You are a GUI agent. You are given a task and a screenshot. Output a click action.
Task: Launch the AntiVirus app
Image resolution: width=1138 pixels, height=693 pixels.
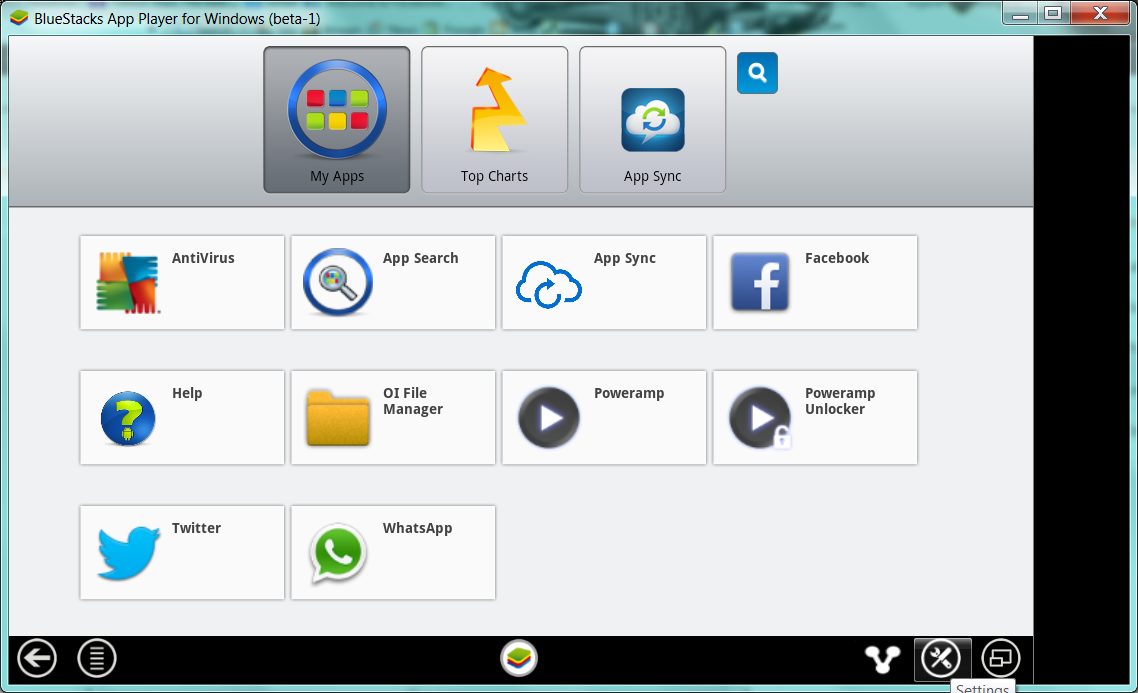pyautogui.click(x=182, y=282)
